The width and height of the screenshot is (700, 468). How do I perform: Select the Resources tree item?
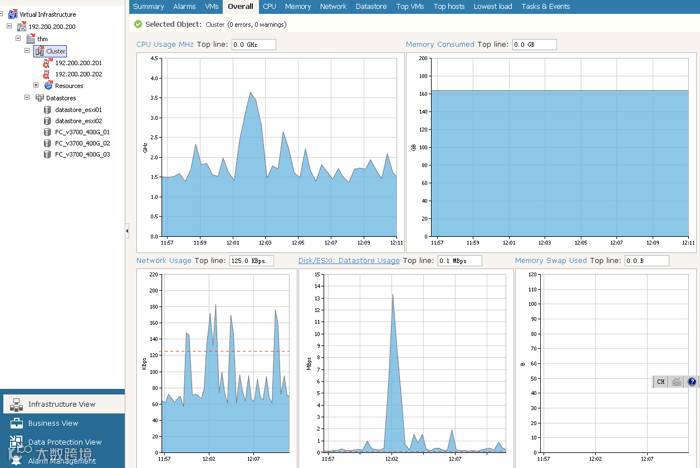point(69,85)
